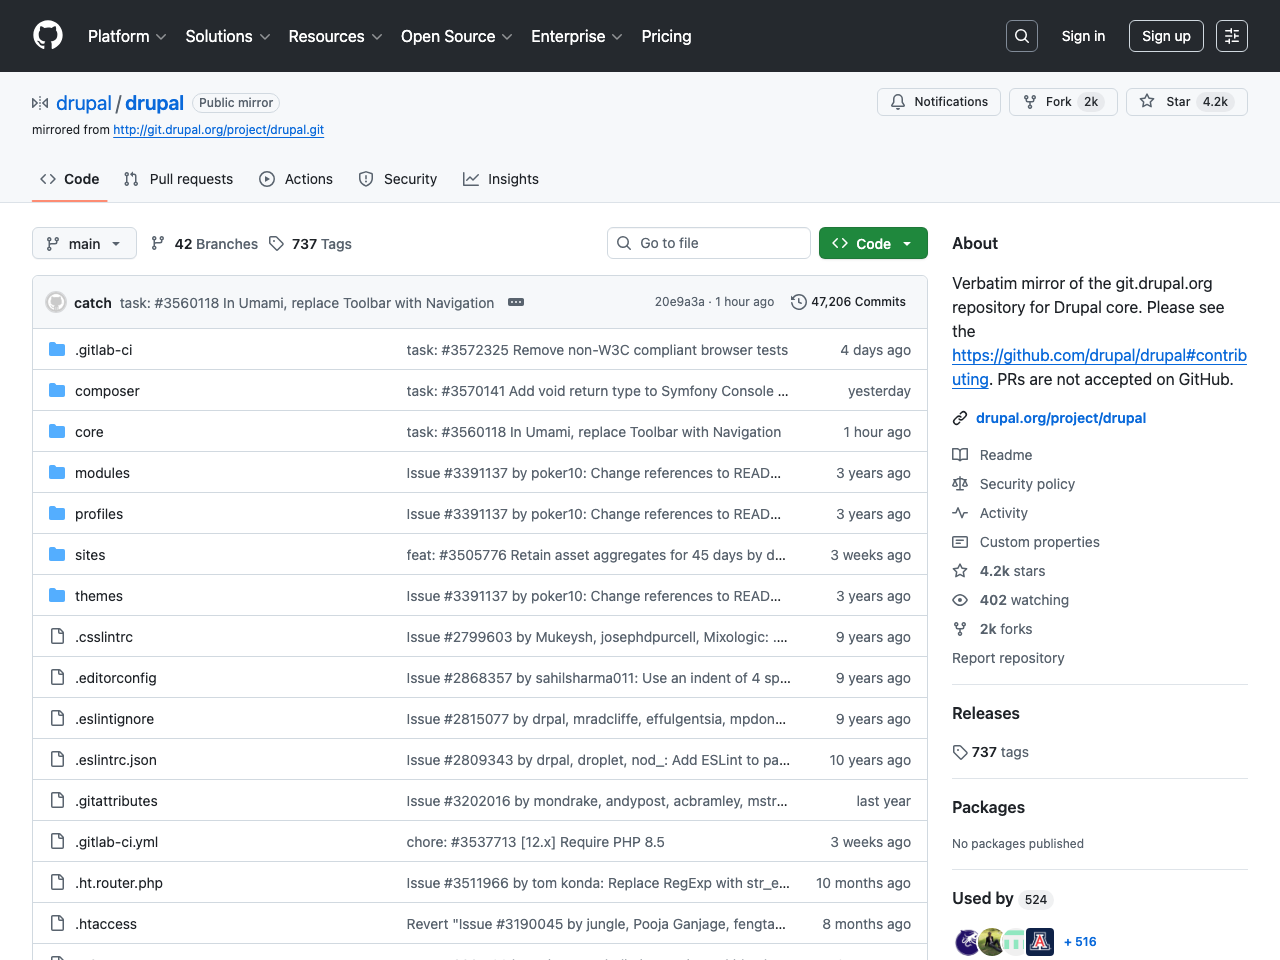Open the drupal.org/project/drupal link

pyautogui.click(x=1061, y=418)
